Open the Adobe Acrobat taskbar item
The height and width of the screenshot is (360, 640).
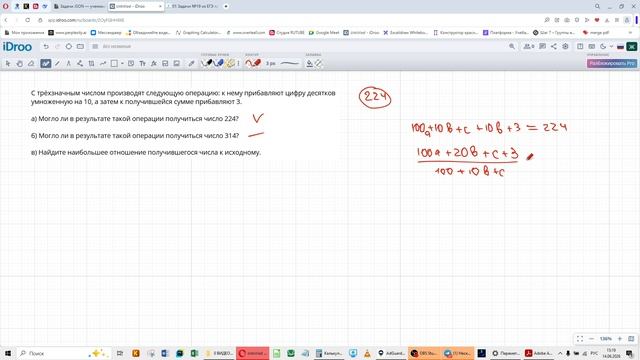point(539,353)
